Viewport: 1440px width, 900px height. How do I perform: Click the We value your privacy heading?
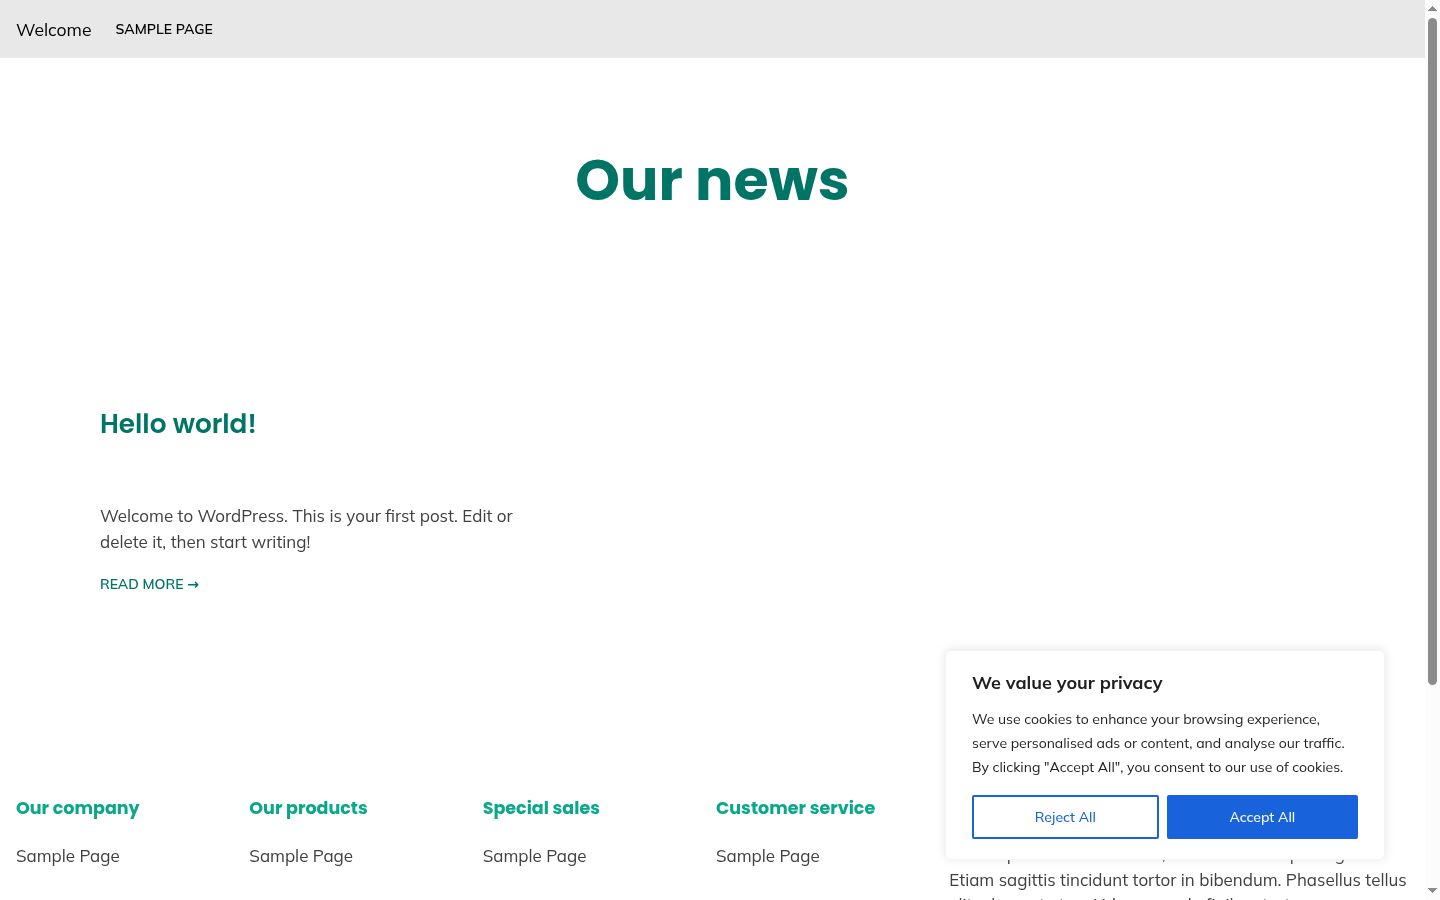pyautogui.click(x=1067, y=683)
